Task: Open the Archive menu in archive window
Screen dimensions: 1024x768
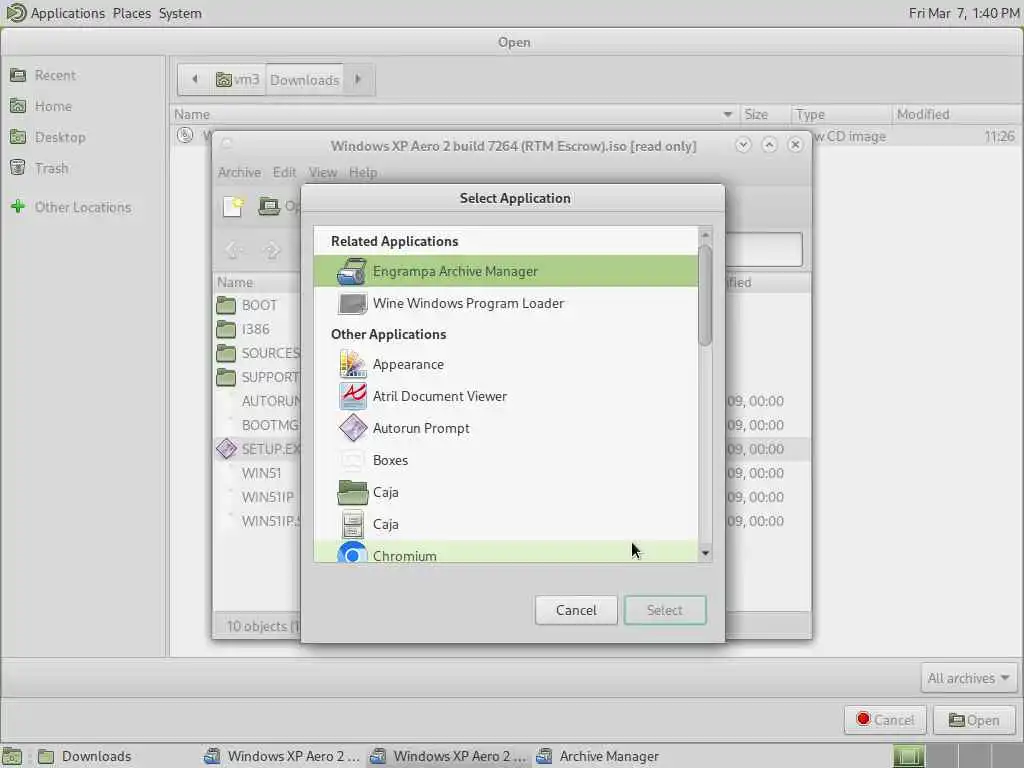Action: pyautogui.click(x=240, y=172)
